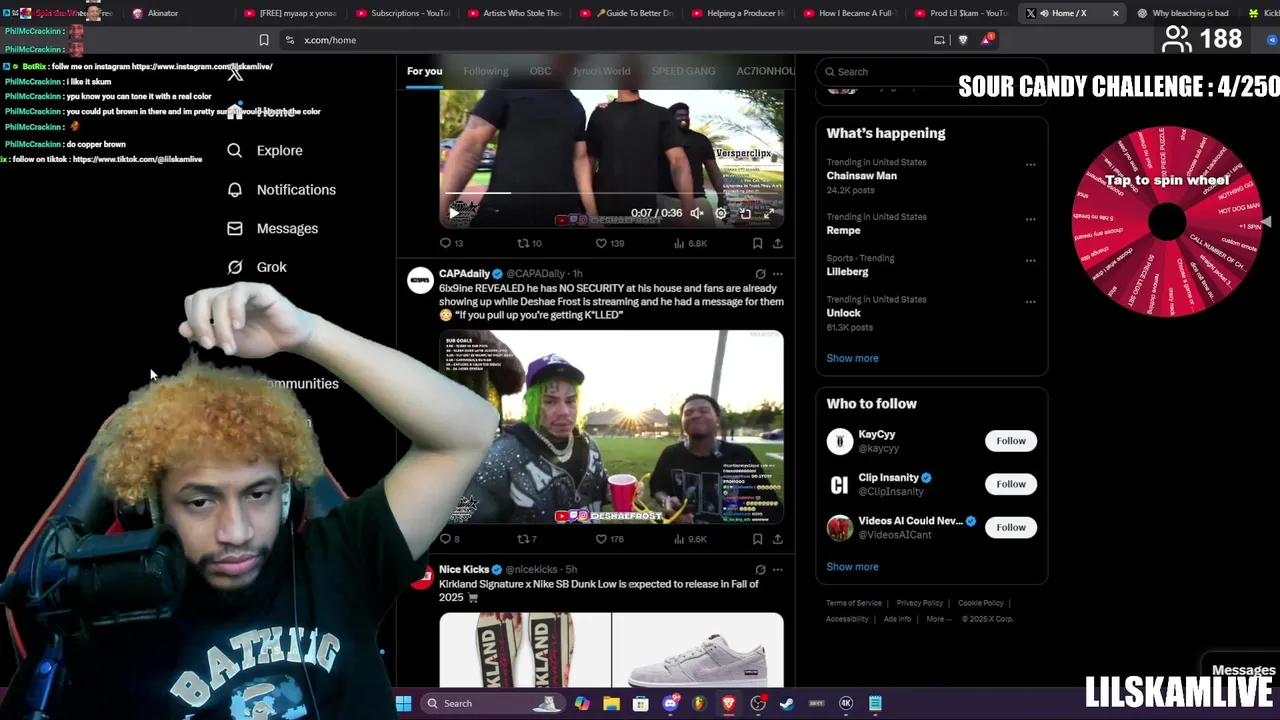This screenshot has height=720, width=1280.
Task: Open Steam from the taskbar
Action: coord(787,703)
